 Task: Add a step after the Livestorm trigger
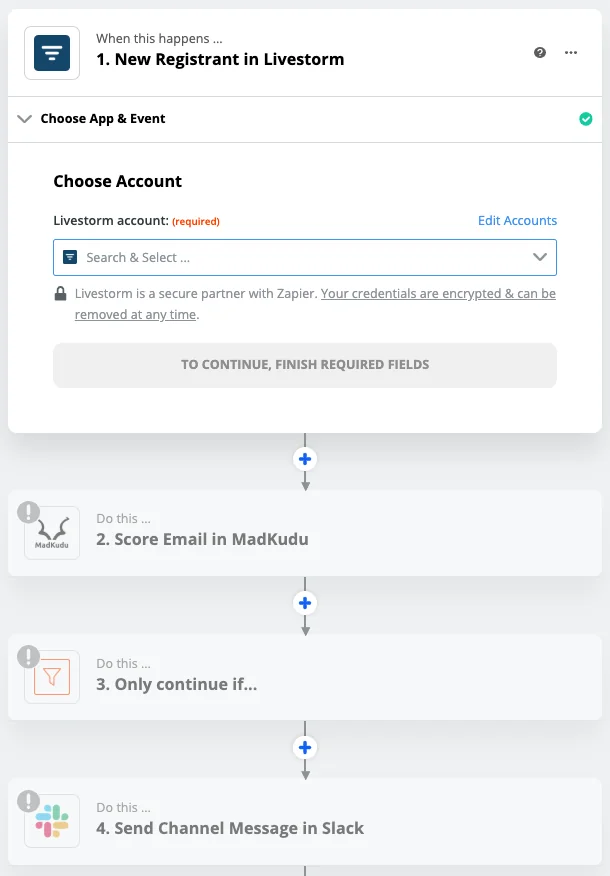click(x=305, y=460)
